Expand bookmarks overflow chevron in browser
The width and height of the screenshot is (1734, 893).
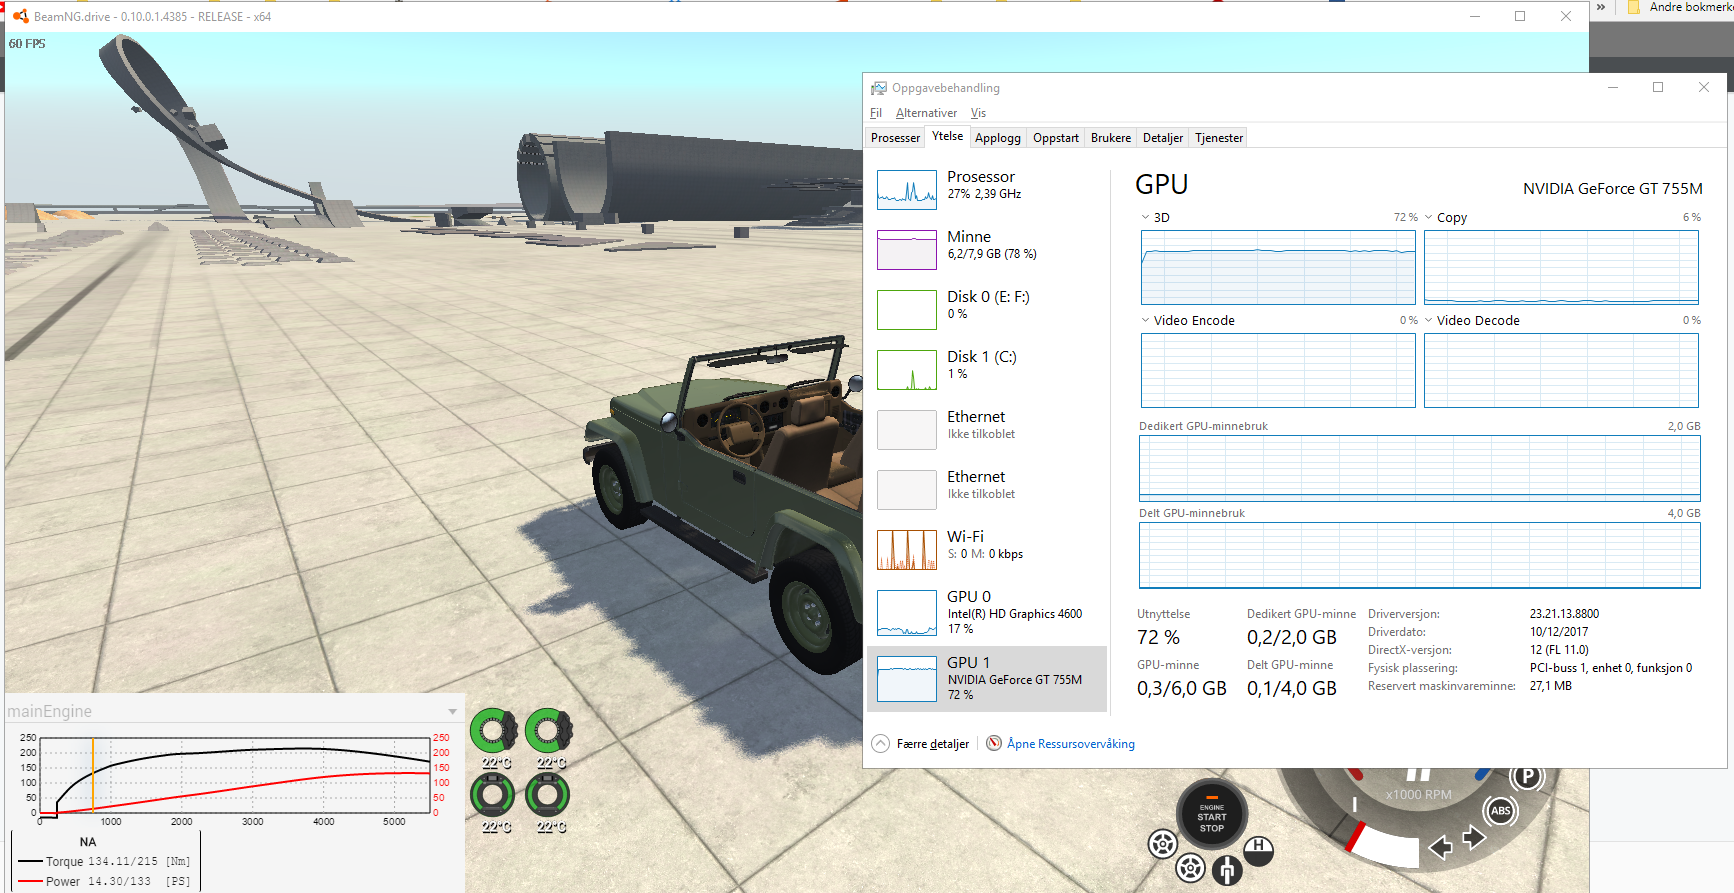click(x=1601, y=7)
